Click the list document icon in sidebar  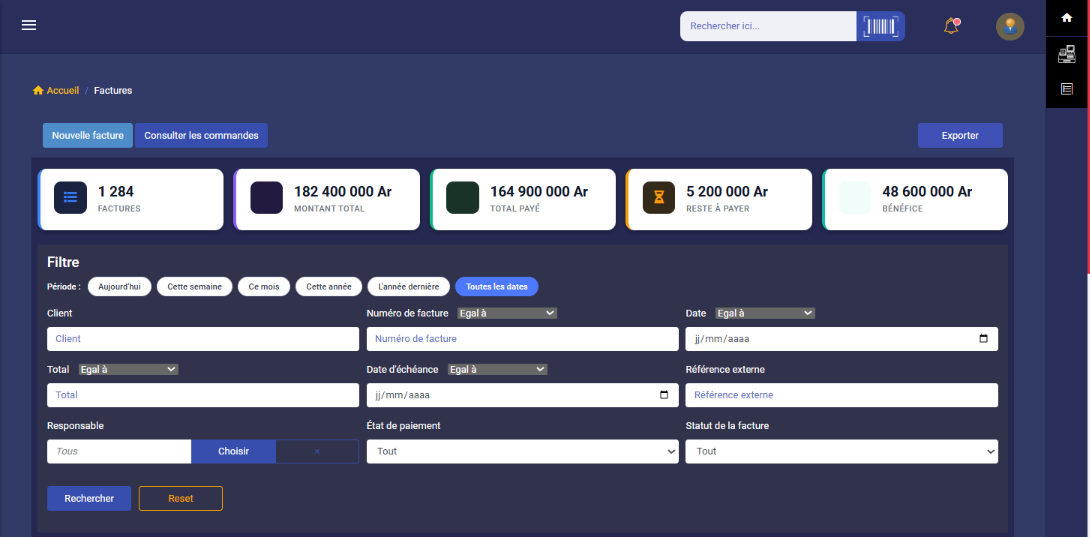coord(1066,89)
